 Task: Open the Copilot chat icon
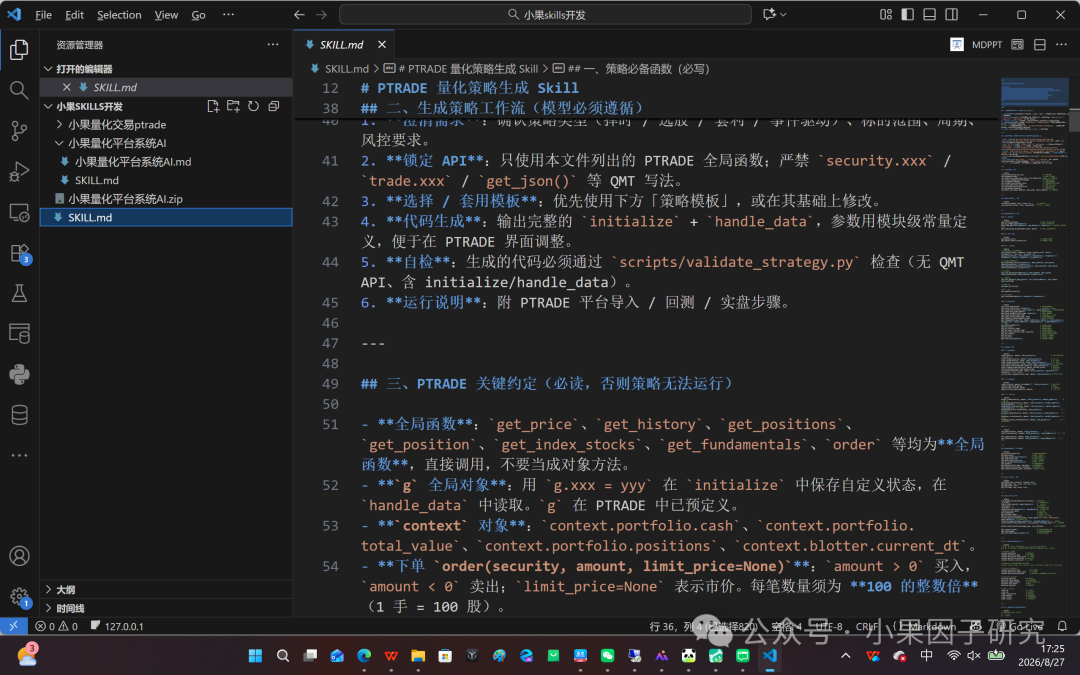[769, 14]
